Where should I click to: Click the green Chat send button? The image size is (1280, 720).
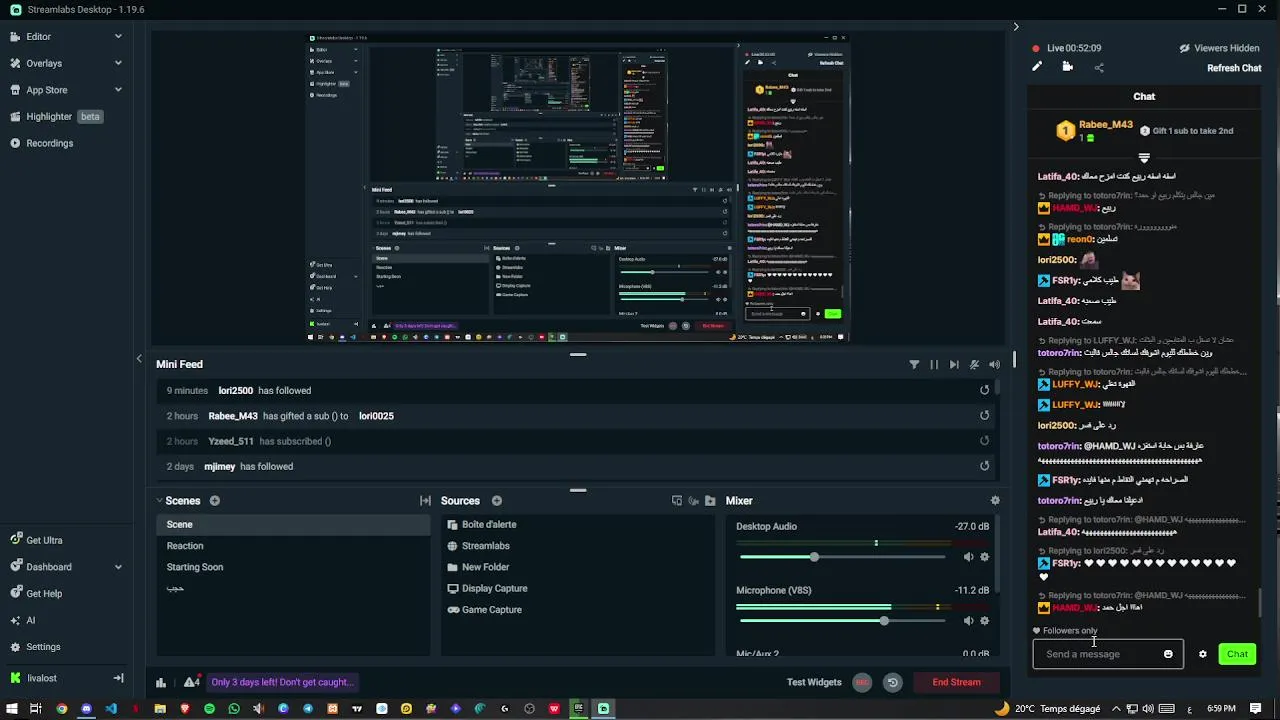(x=1237, y=654)
